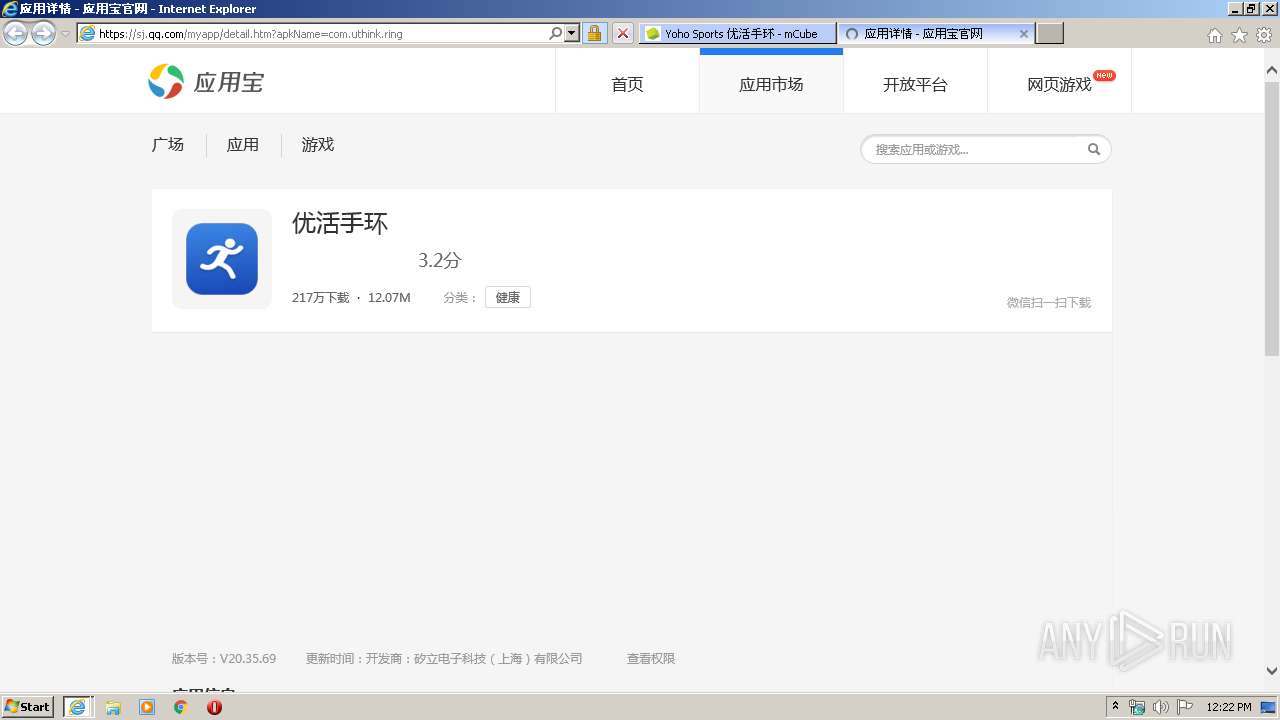Viewport: 1280px width, 720px height.
Task: Stop loading with the red X button
Action: point(622,33)
